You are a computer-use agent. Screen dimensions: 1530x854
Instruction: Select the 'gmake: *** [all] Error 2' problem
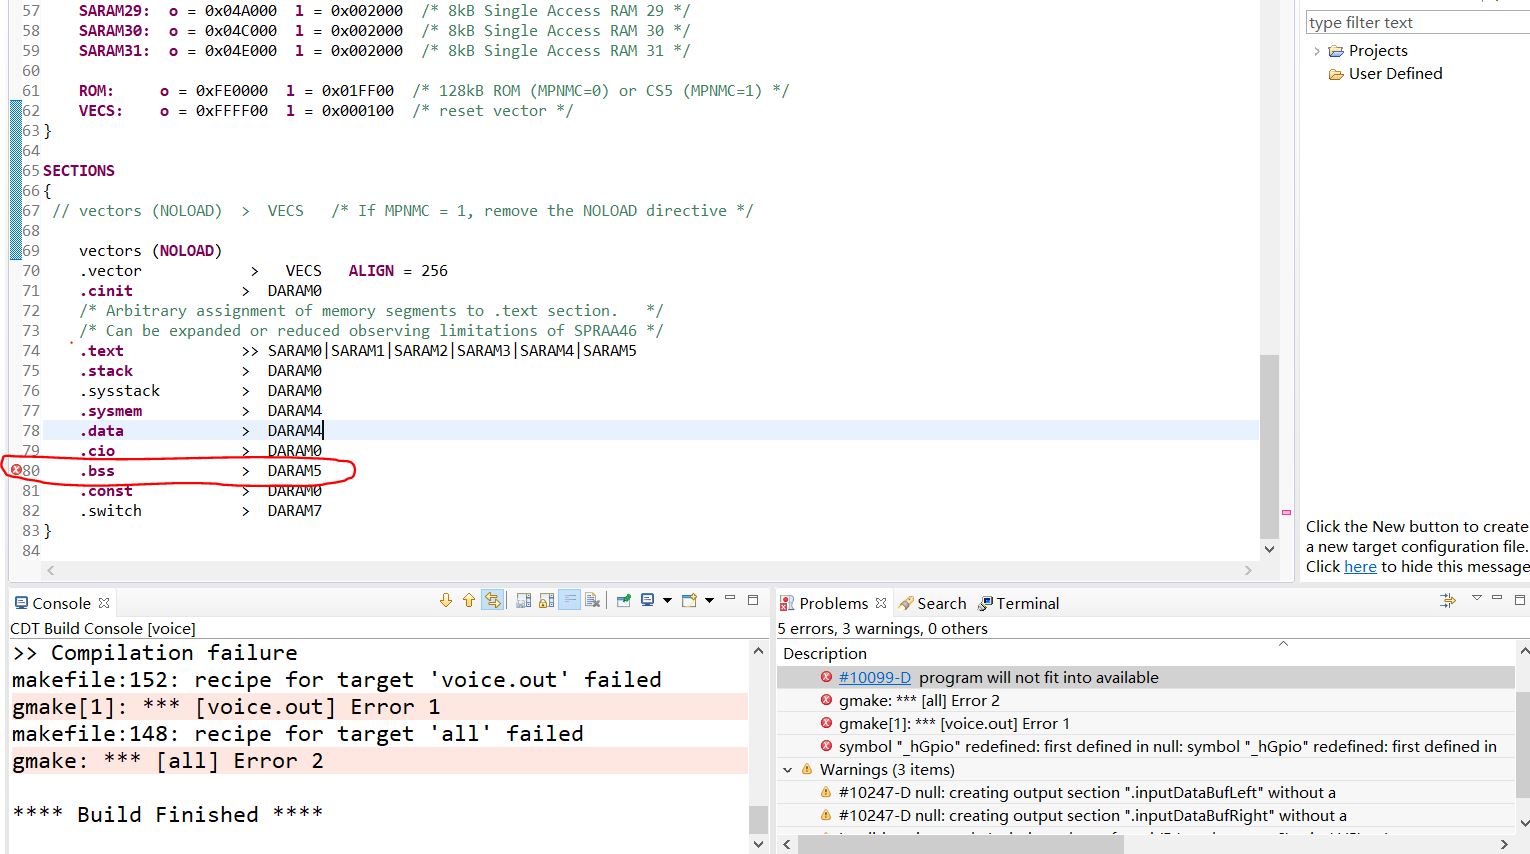(1146, 700)
